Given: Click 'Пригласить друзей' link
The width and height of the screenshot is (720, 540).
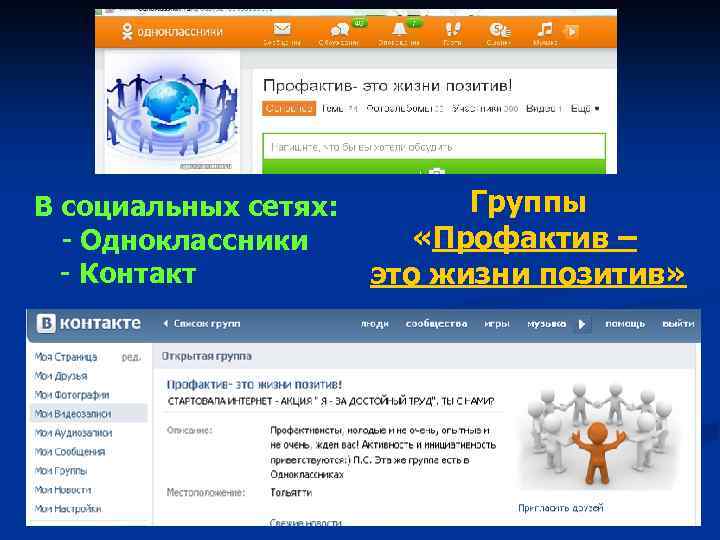Looking at the screenshot, I should (561, 508).
